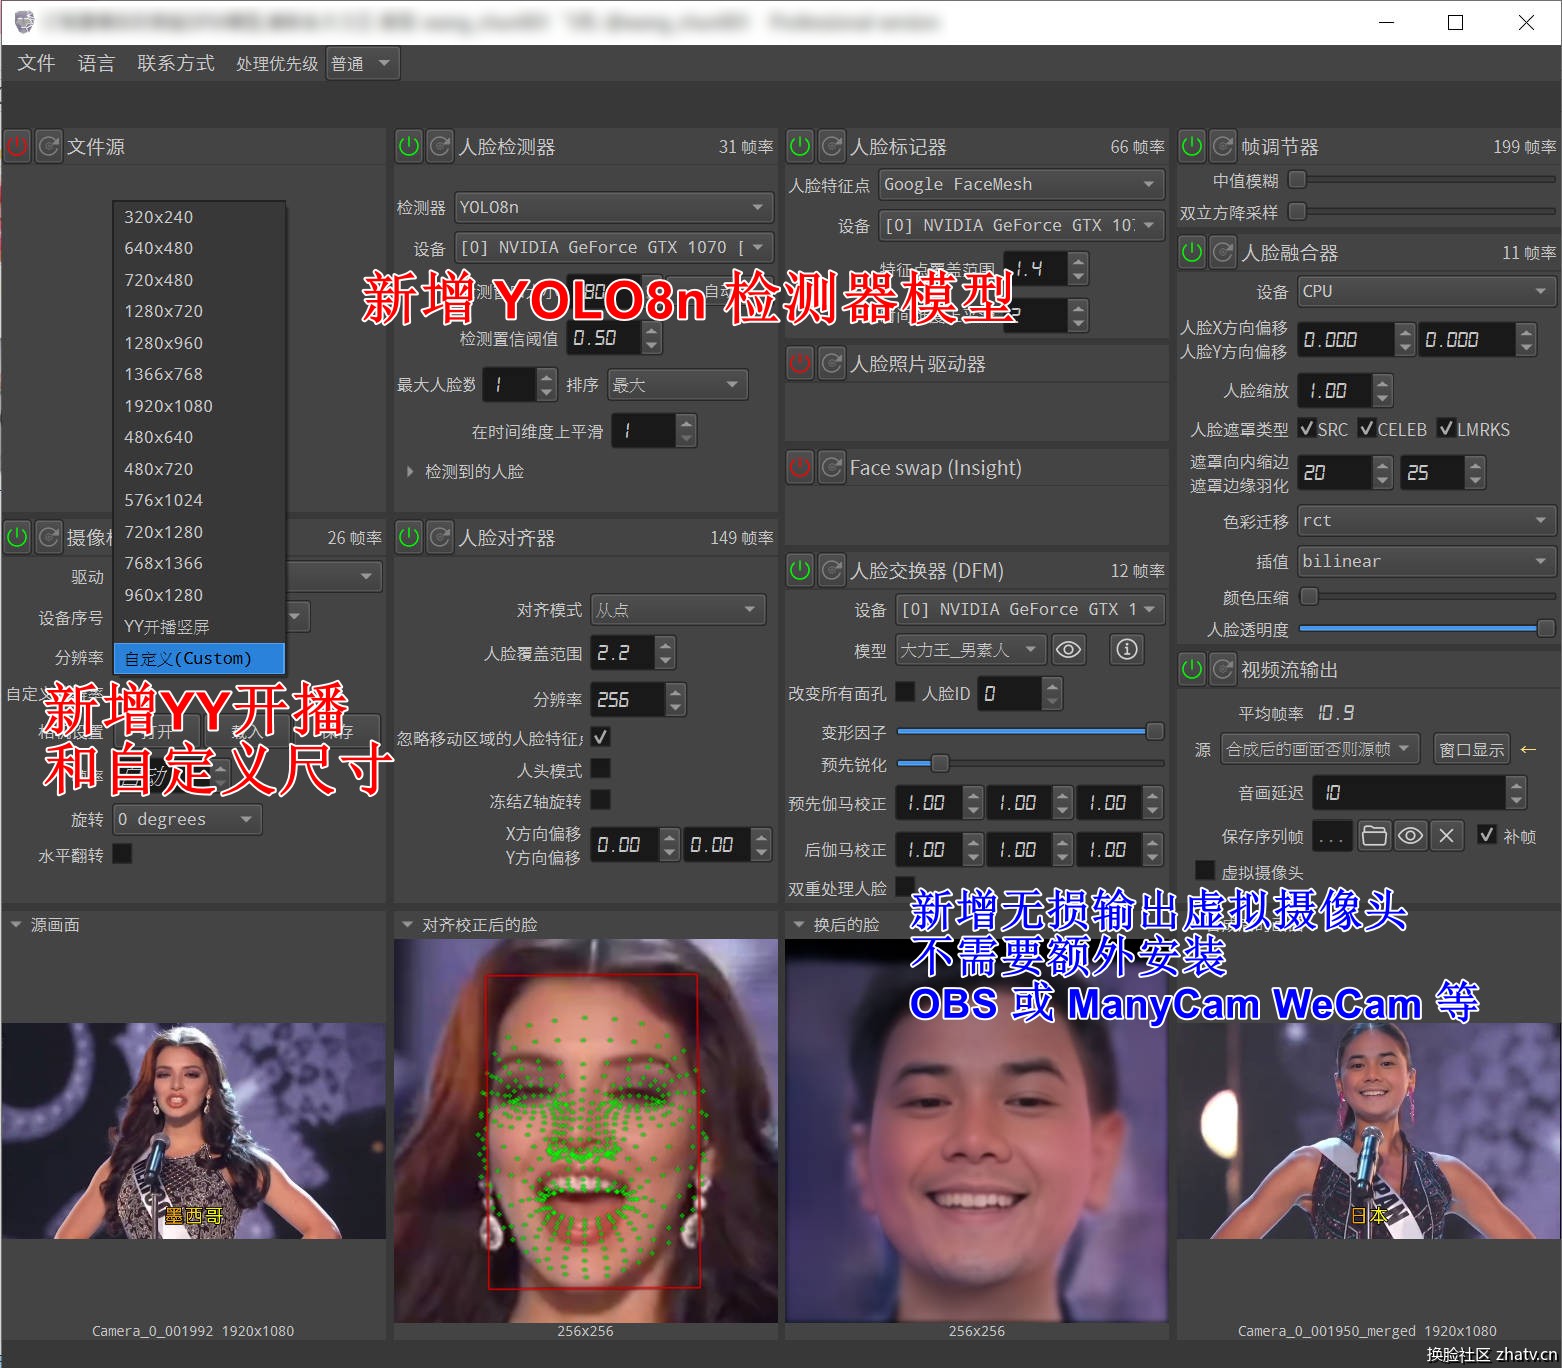Open the 检测器 YOLO8n dropdown
The image size is (1562, 1368).
pyautogui.click(x=612, y=207)
